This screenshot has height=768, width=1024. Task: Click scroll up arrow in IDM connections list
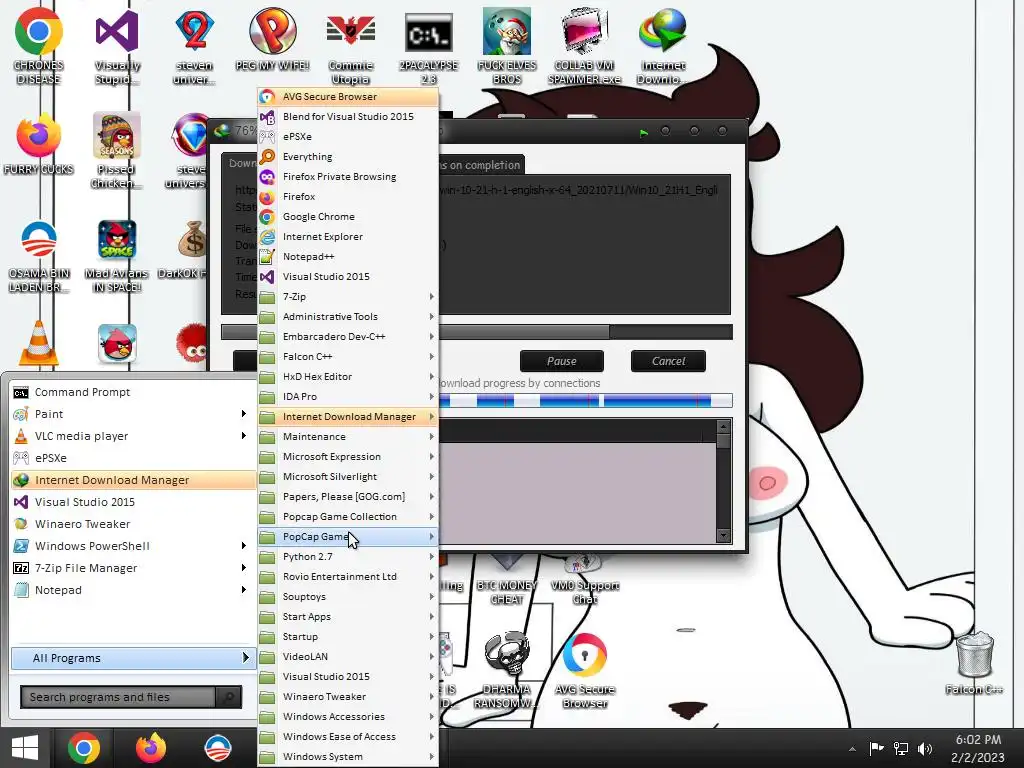click(723, 426)
